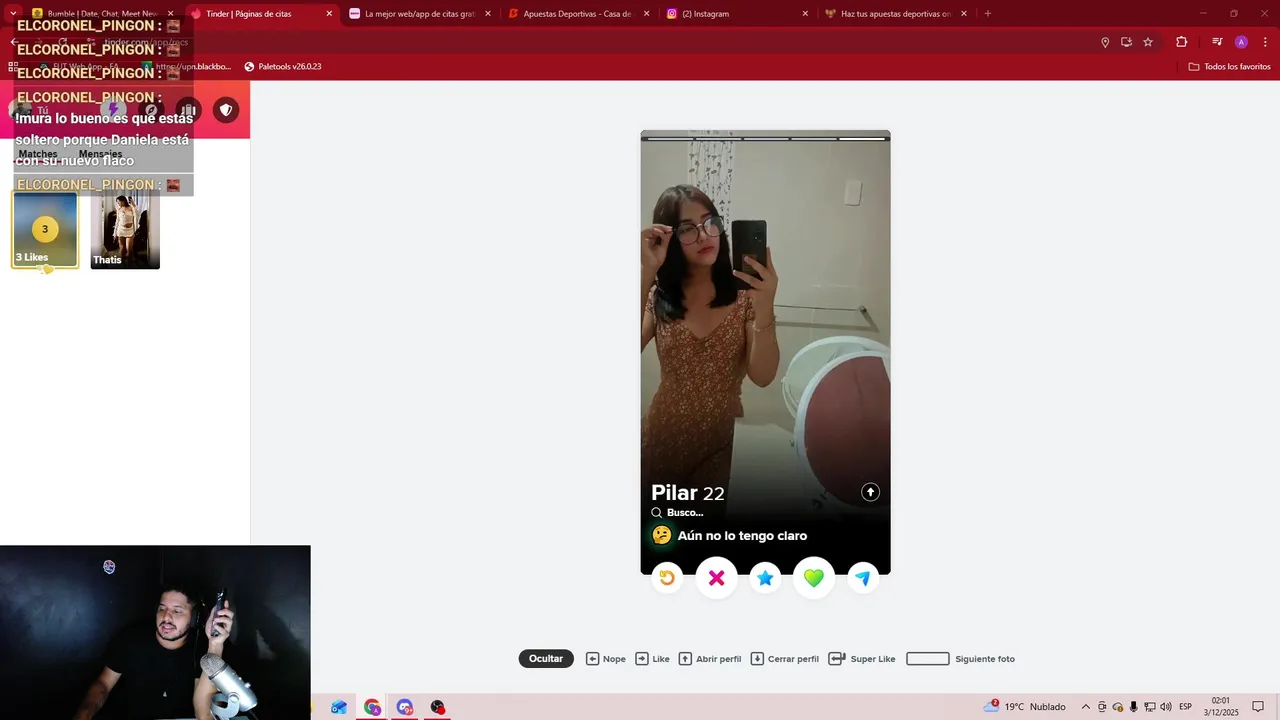Open the network tray icon

coord(1150,707)
